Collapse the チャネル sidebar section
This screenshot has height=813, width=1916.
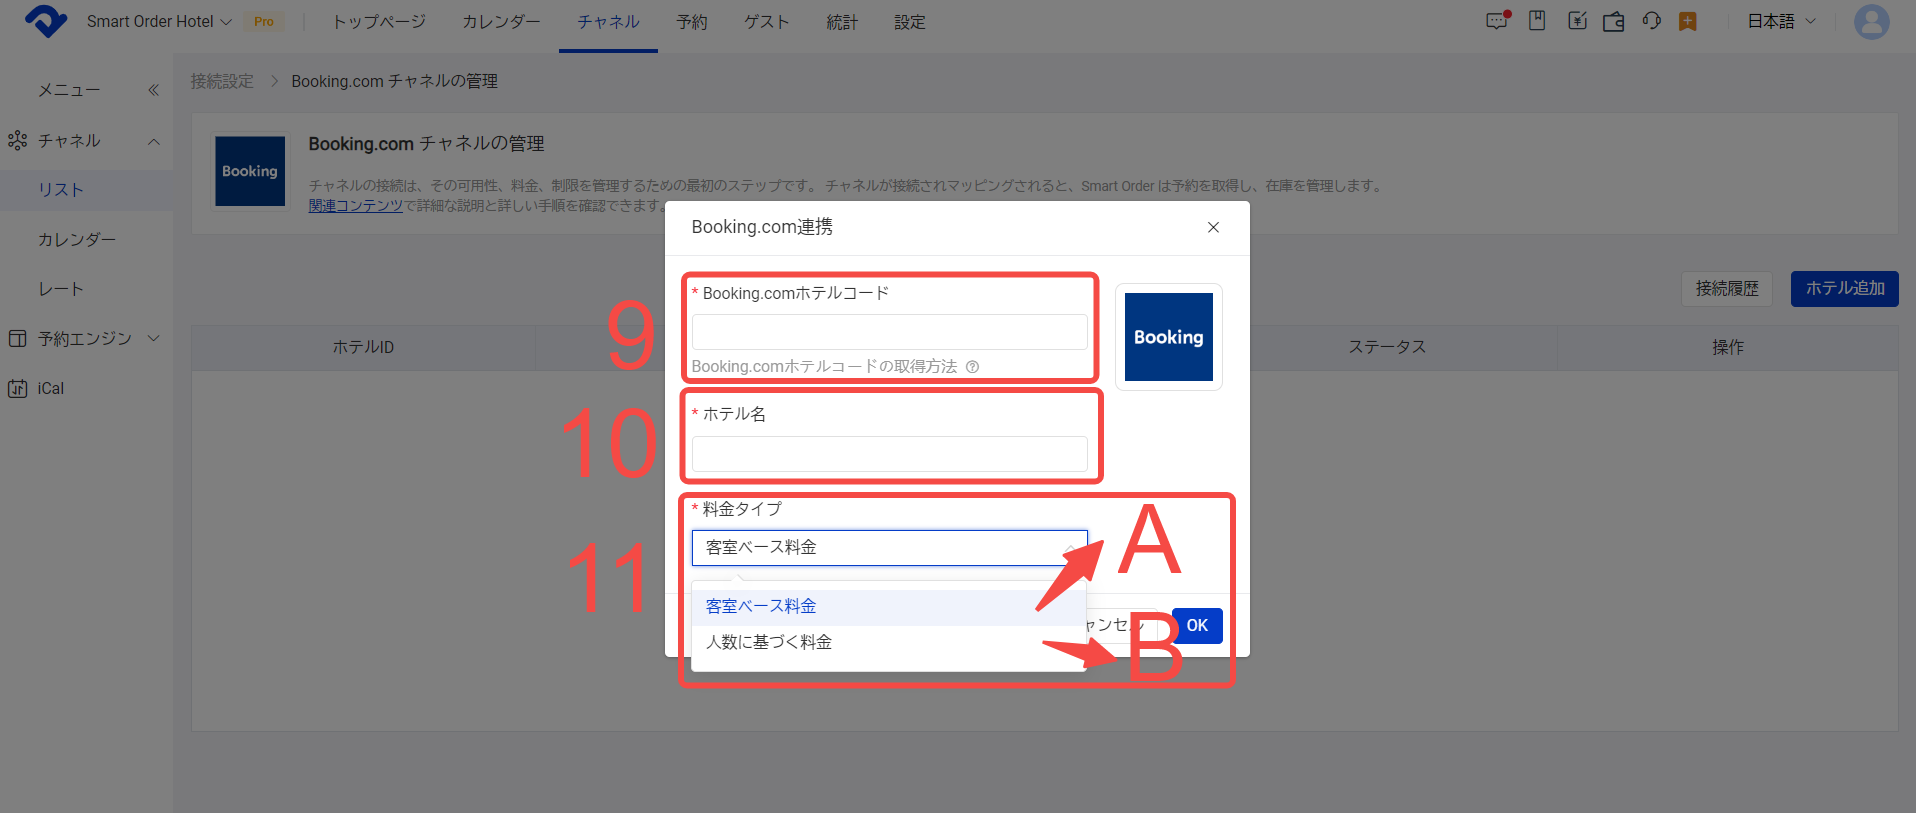pos(86,141)
